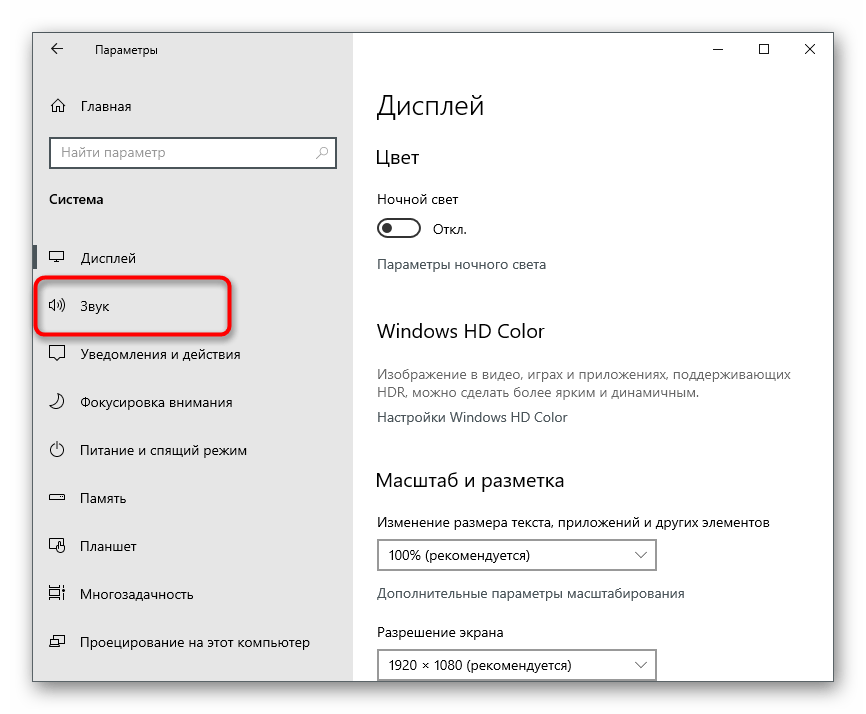Click the speaker icon for Звук

click(58, 306)
